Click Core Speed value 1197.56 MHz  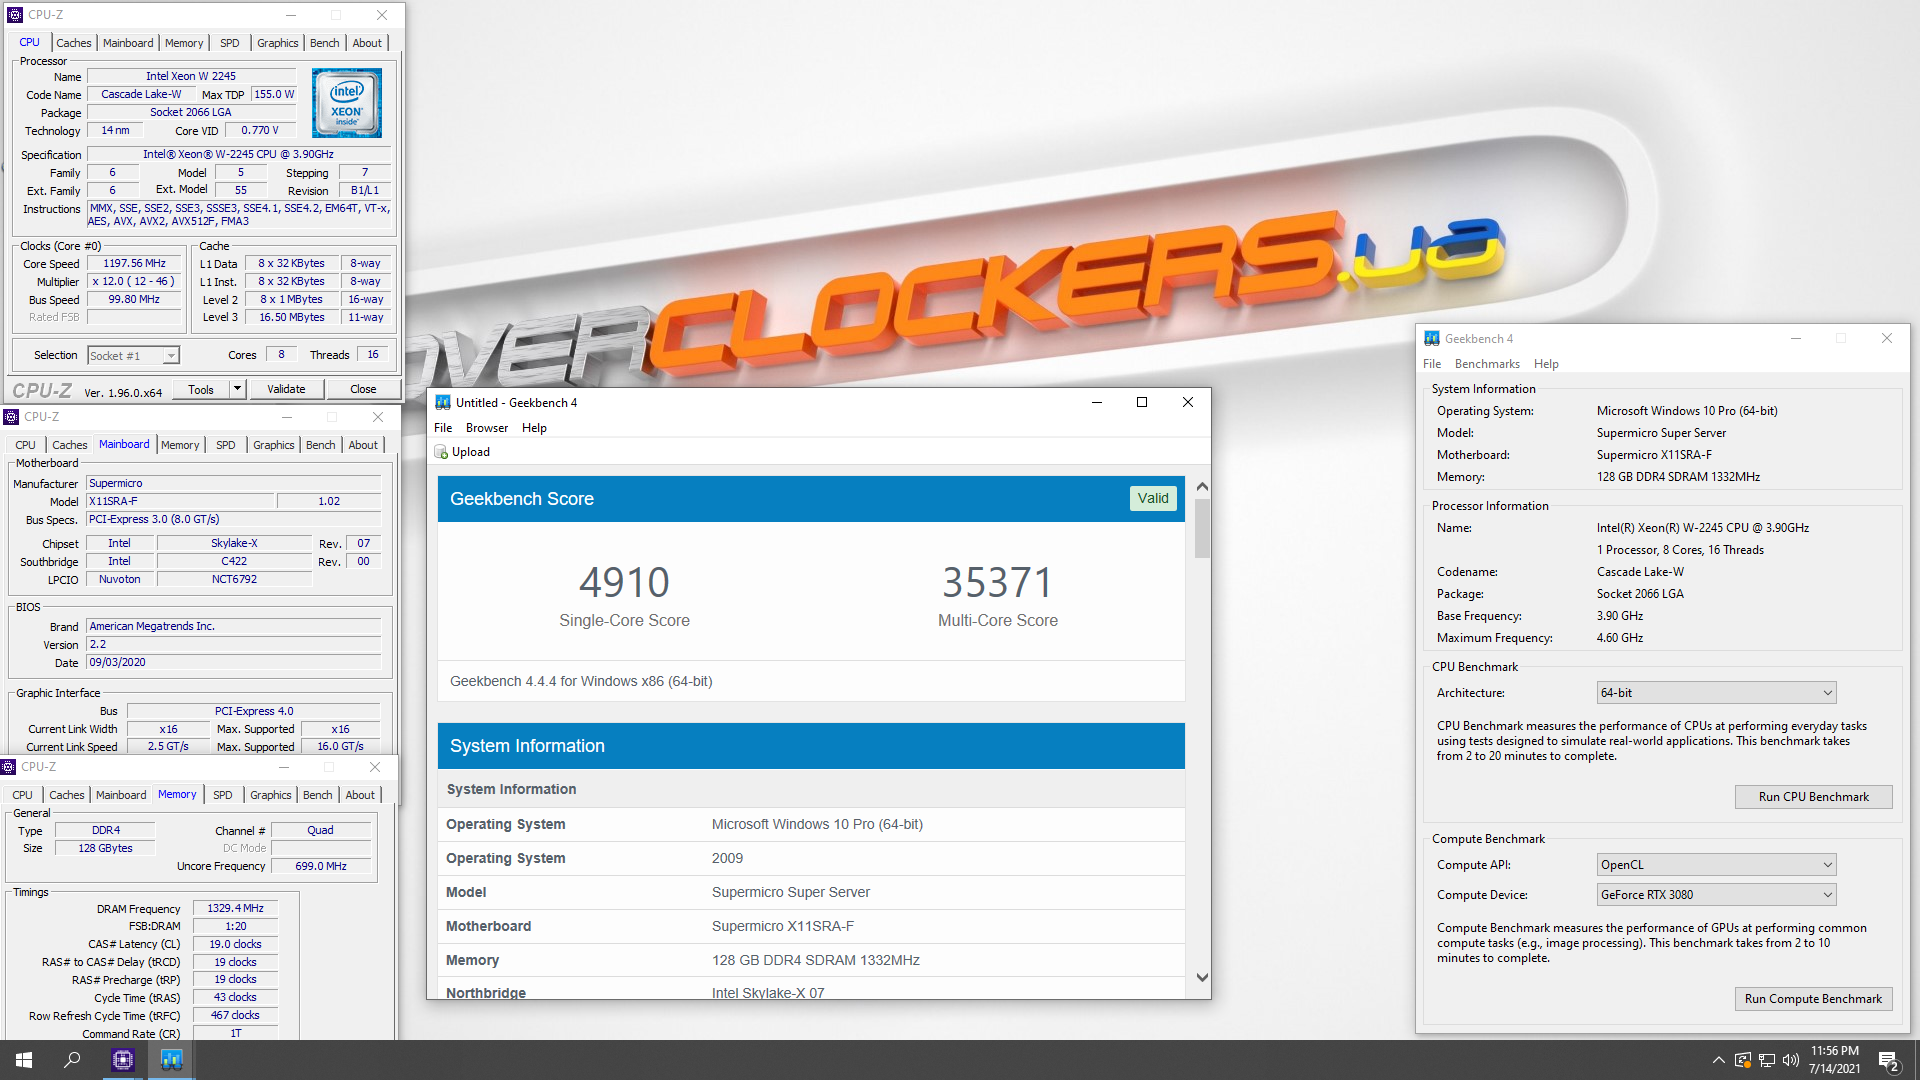tap(135, 264)
